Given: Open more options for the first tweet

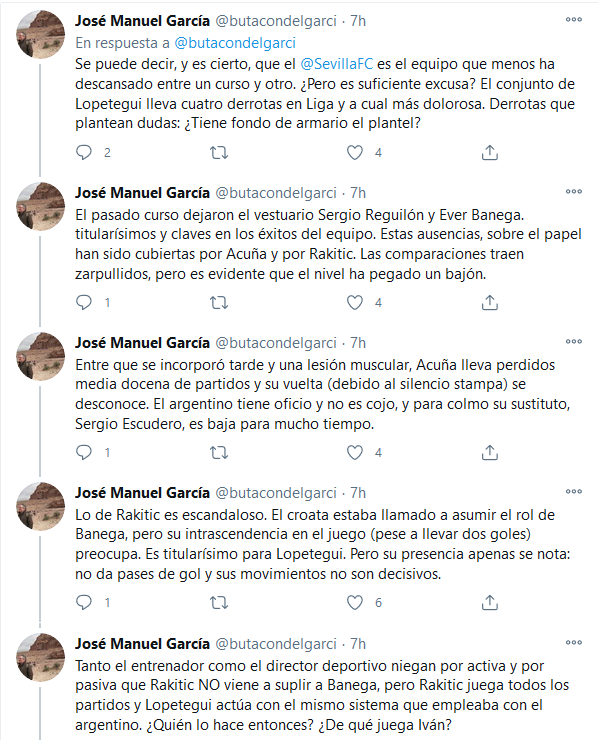Looking at the screenshot, I should (x=573, y=20).
